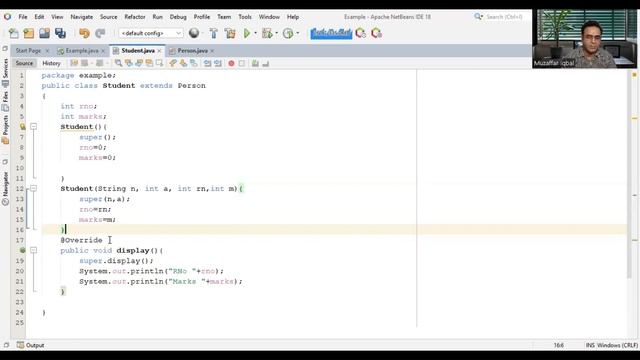Screen dimensions: 640x360
Task: Click the Open Project toolbar icon
Action: coord(44,33)
